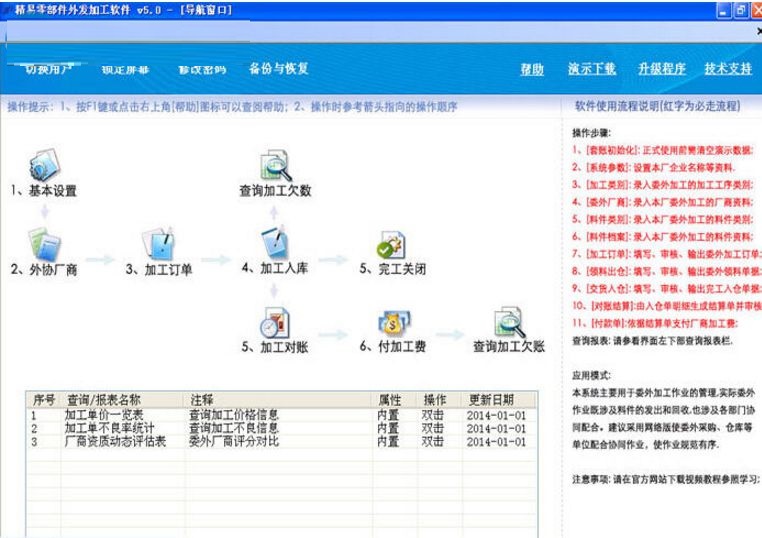The image size is (762, 538).
Task: Click the 升级程序 upgrade program link
Action: (x=662, y=69)
